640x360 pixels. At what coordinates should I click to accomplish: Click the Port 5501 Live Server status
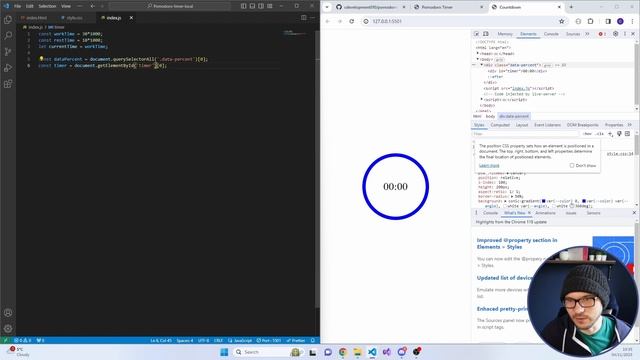click(269, 340)
